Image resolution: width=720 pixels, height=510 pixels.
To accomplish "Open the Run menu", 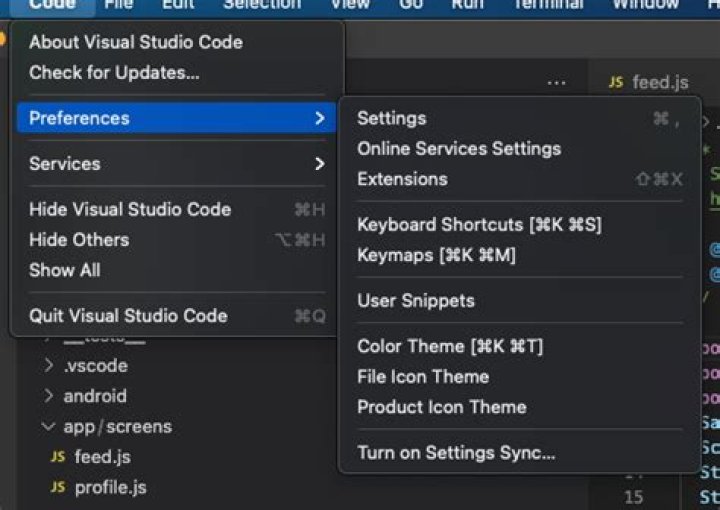I will pos(467,5).
